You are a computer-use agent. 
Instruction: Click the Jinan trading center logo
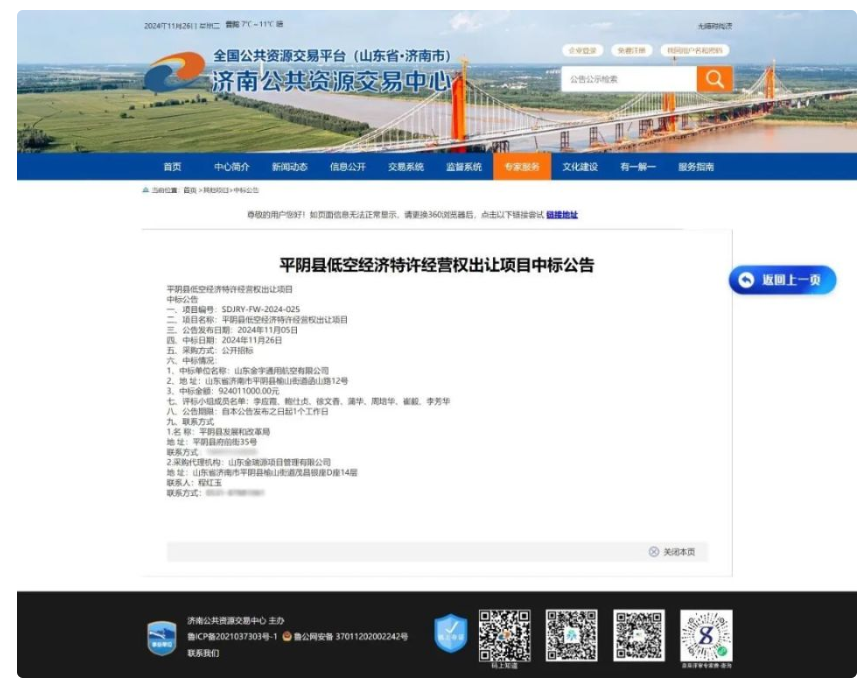pos(176,73)
